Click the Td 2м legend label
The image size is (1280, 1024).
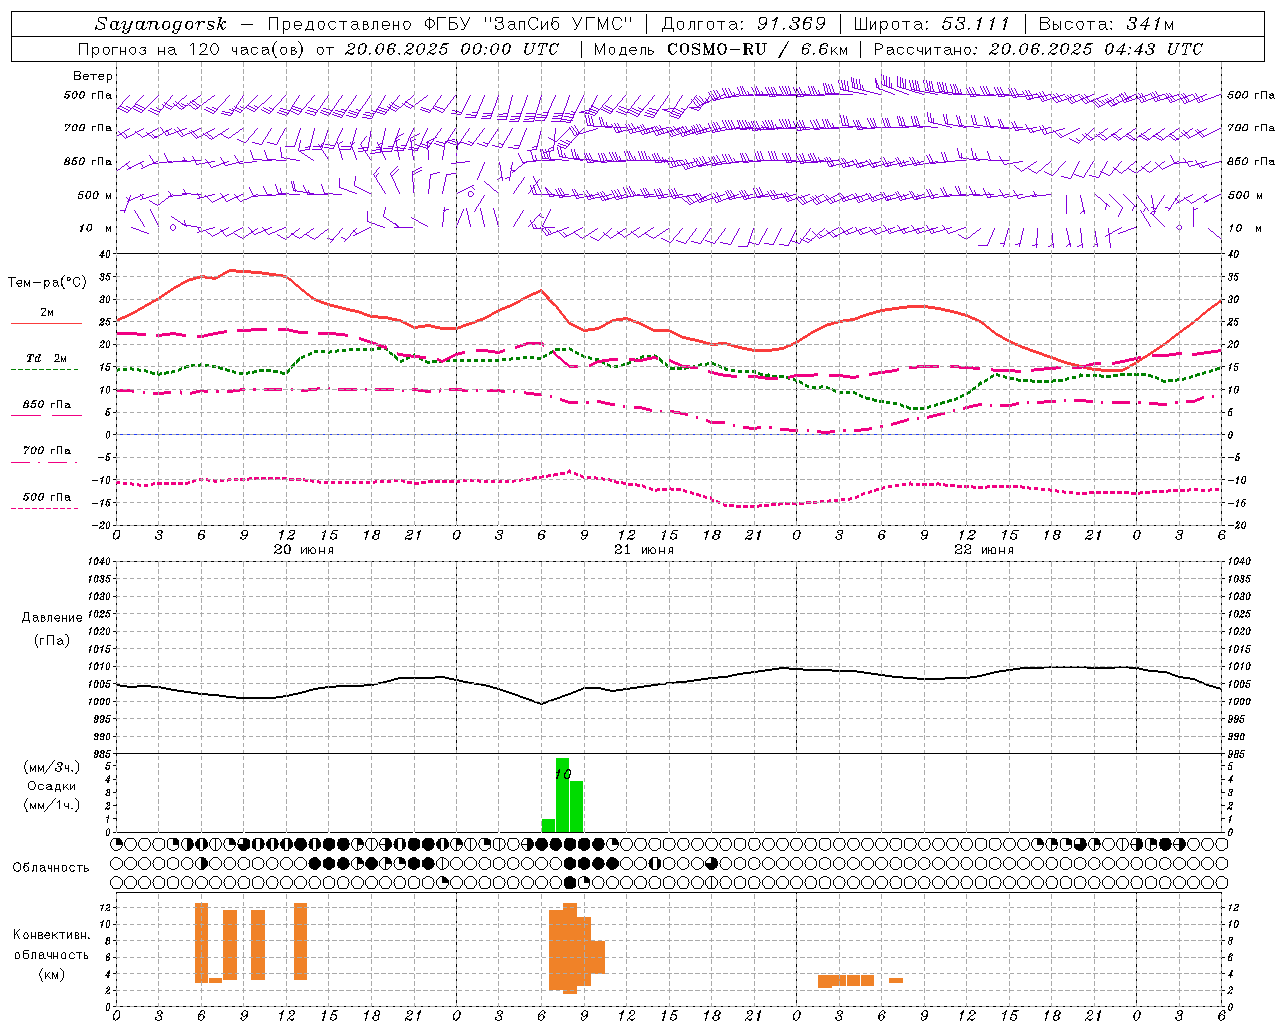tap(47, 358)
